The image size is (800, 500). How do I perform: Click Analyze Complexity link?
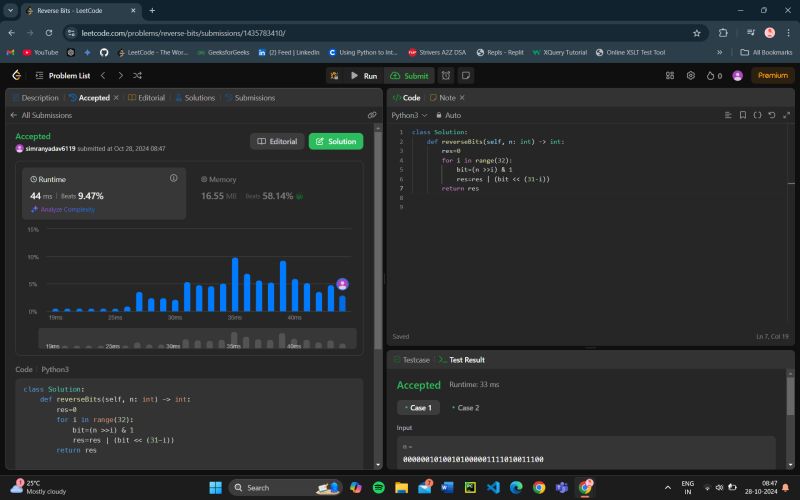(66, 209)
